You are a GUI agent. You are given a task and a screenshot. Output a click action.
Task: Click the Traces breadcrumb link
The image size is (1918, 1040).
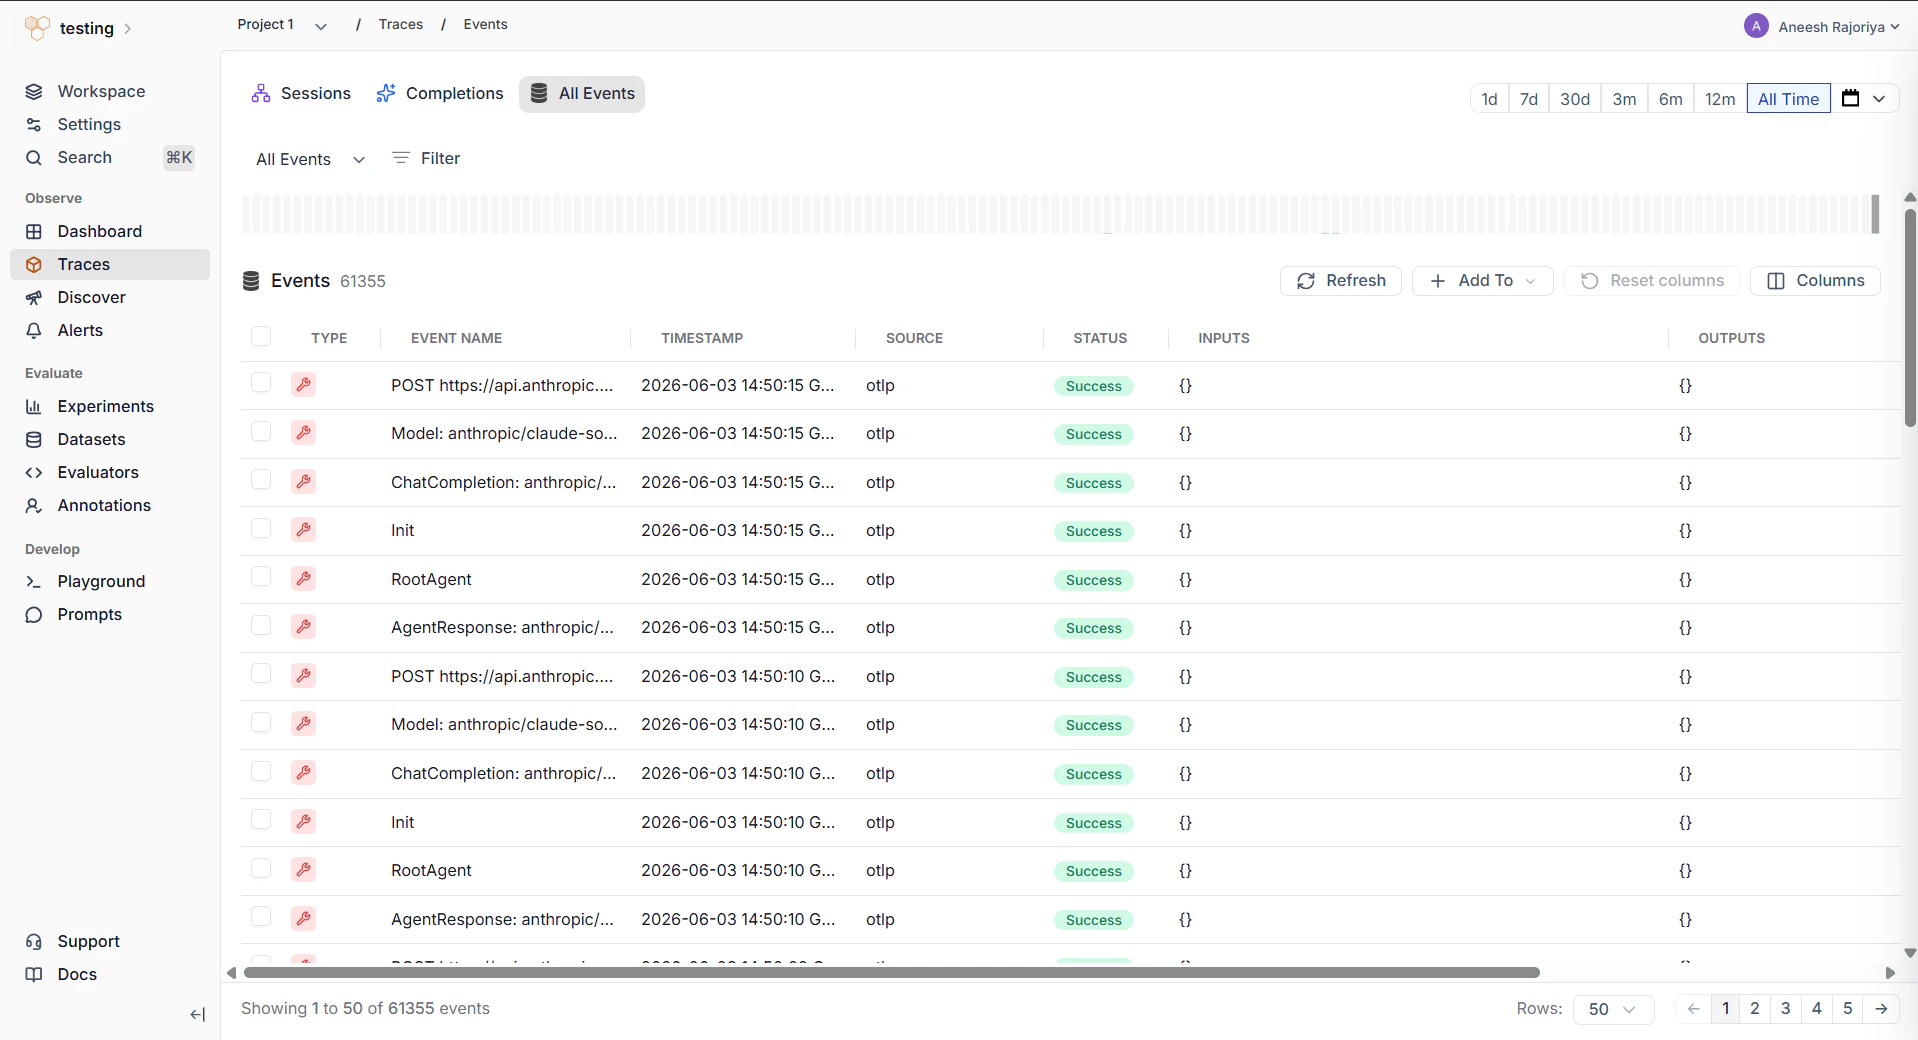(x=401, y=25)
